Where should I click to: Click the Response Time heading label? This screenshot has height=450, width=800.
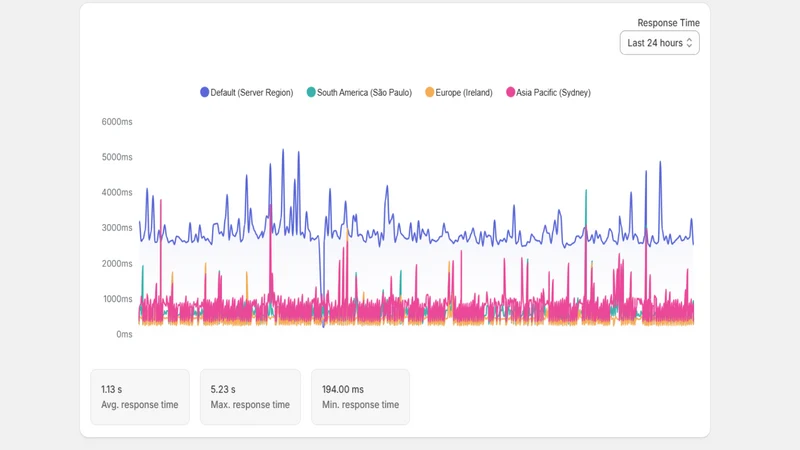click(668, 23)
